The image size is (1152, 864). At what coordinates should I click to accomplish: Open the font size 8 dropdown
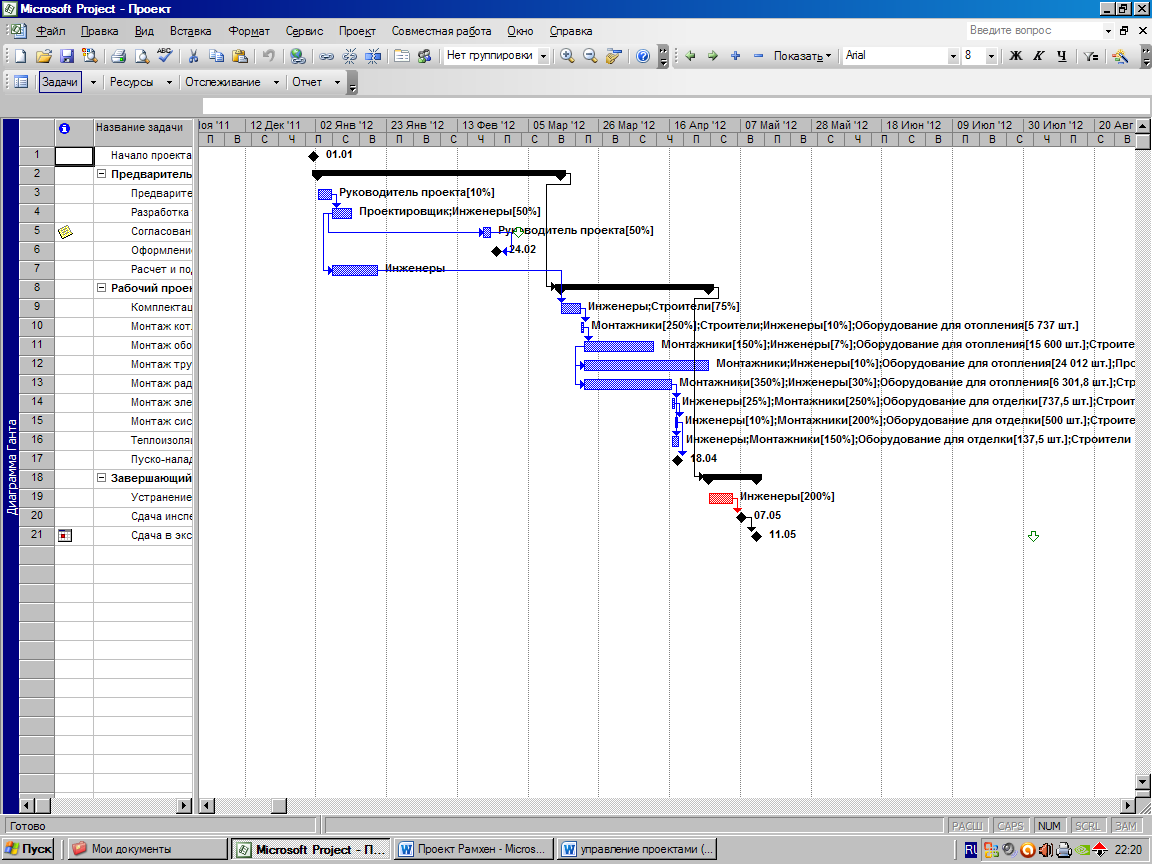[991, 56]
